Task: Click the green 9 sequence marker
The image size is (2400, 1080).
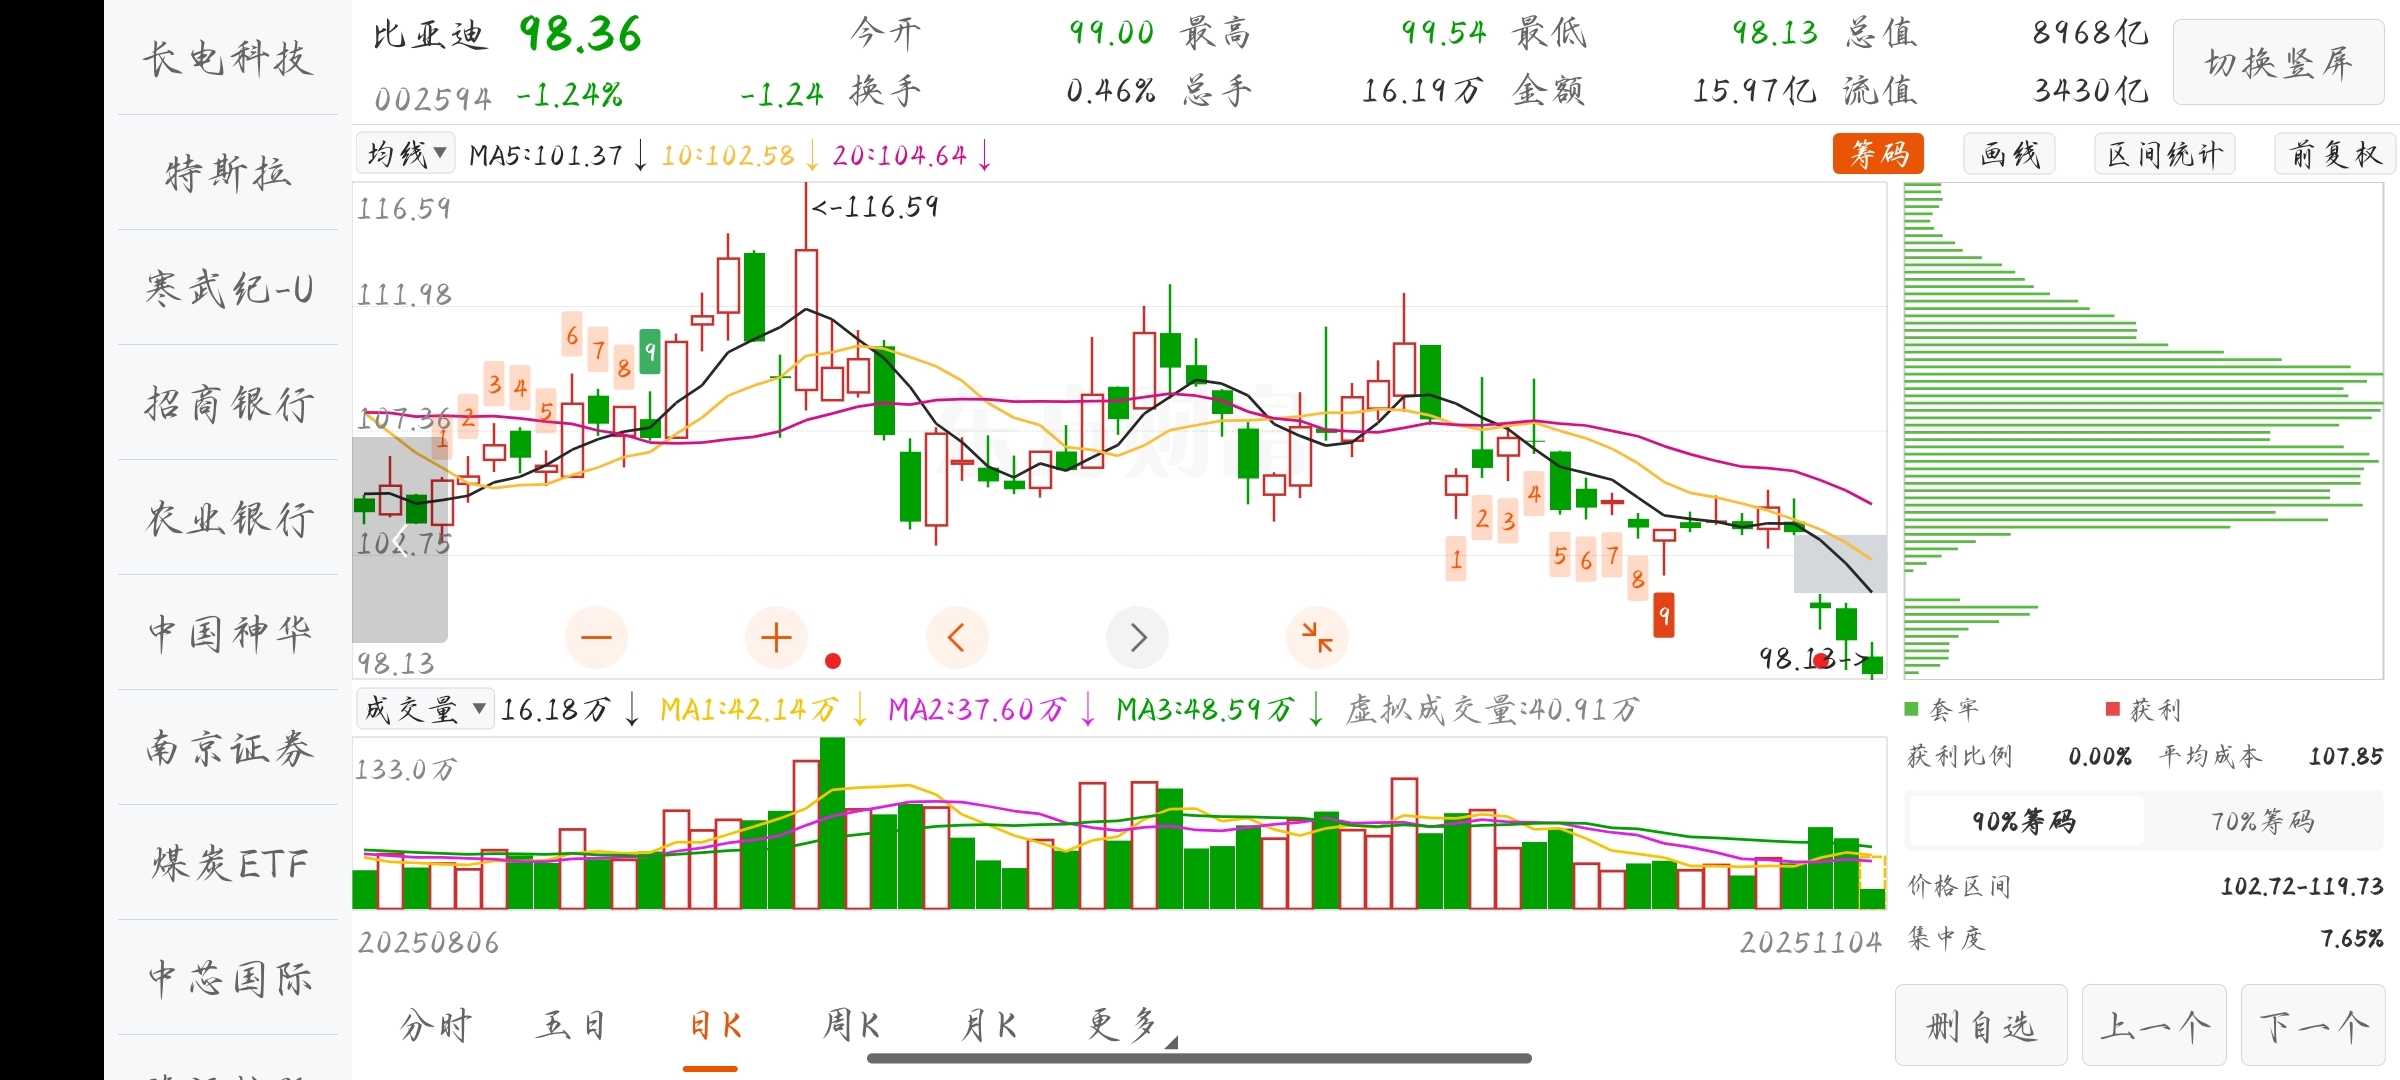Action: pos(650,352)
